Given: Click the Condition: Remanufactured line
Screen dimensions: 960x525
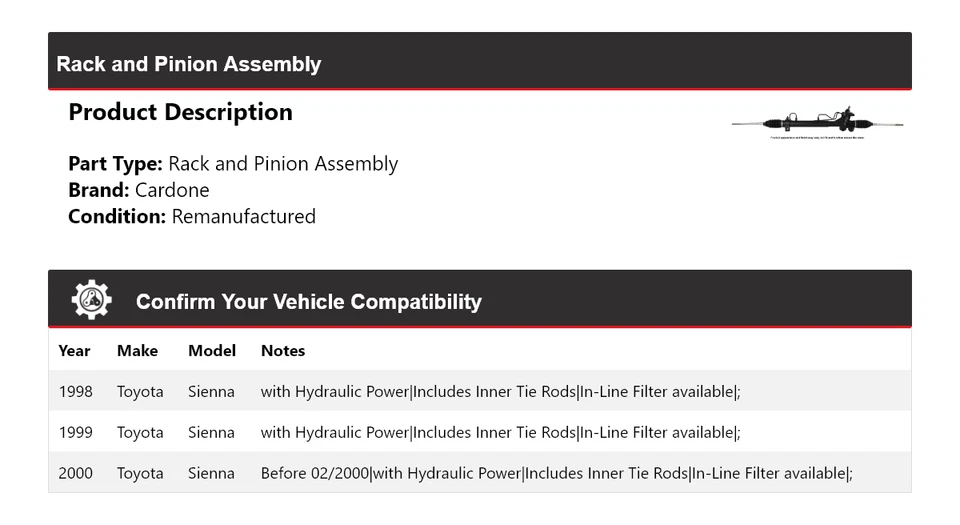Looking at the screenshot, I should pos(192,216).
